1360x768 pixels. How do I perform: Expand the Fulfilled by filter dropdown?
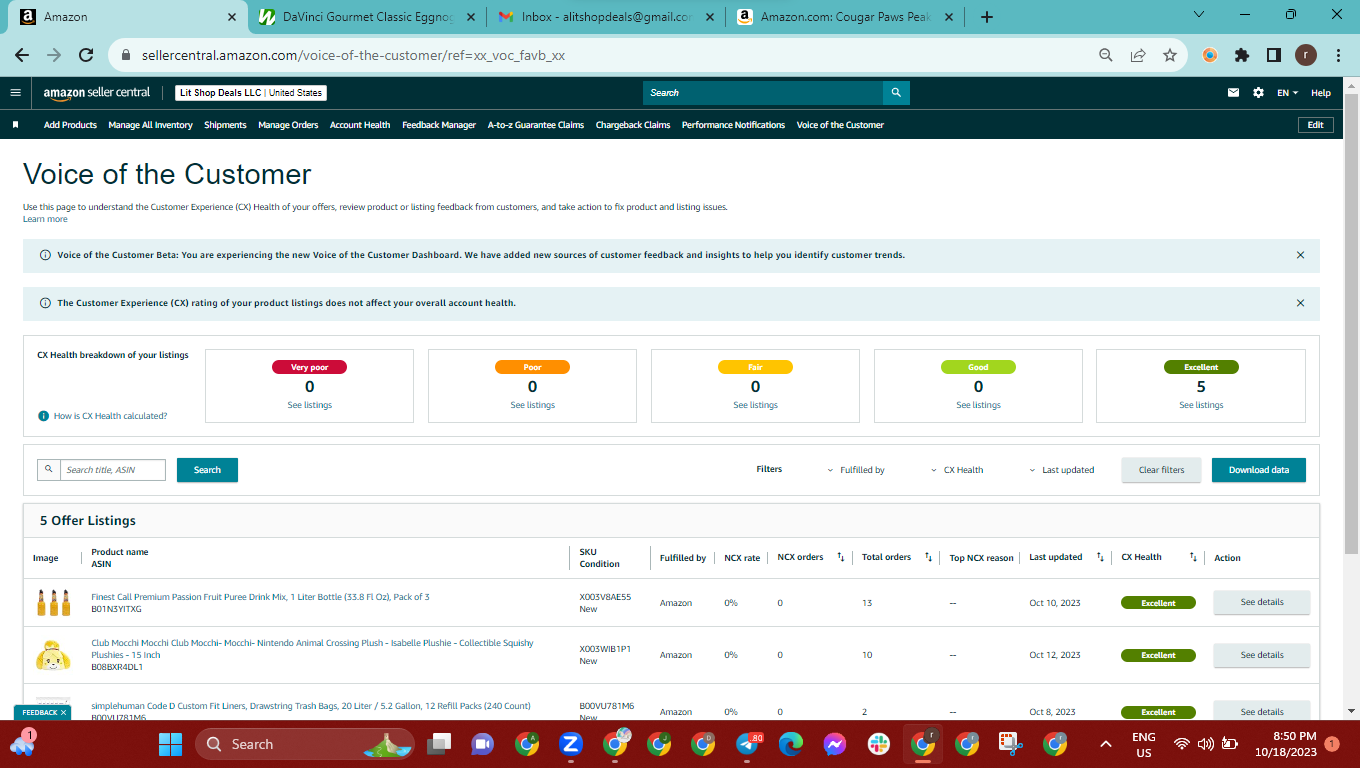point(856,470)
